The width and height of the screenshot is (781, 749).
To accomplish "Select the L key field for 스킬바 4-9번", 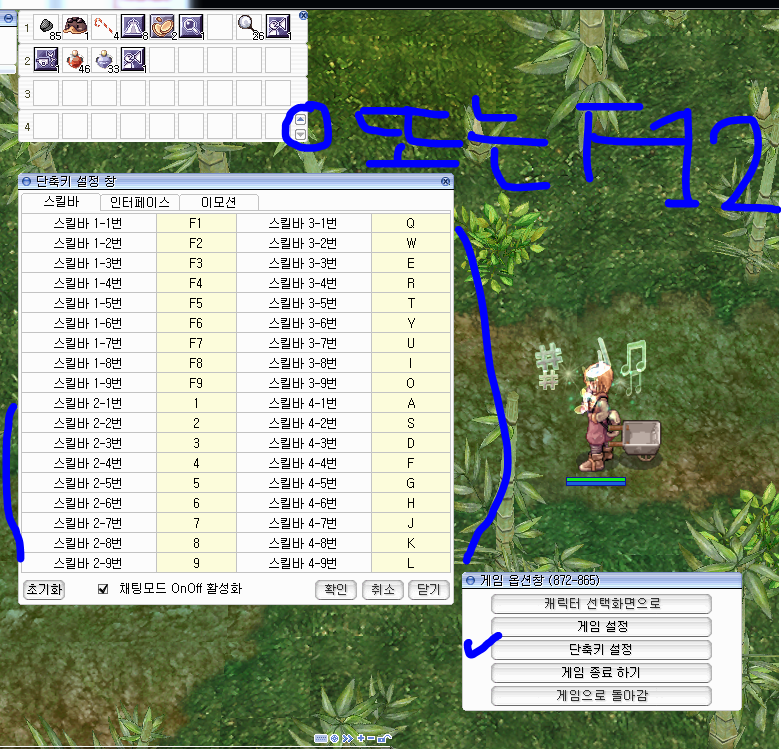I will [x=411, y=563].
